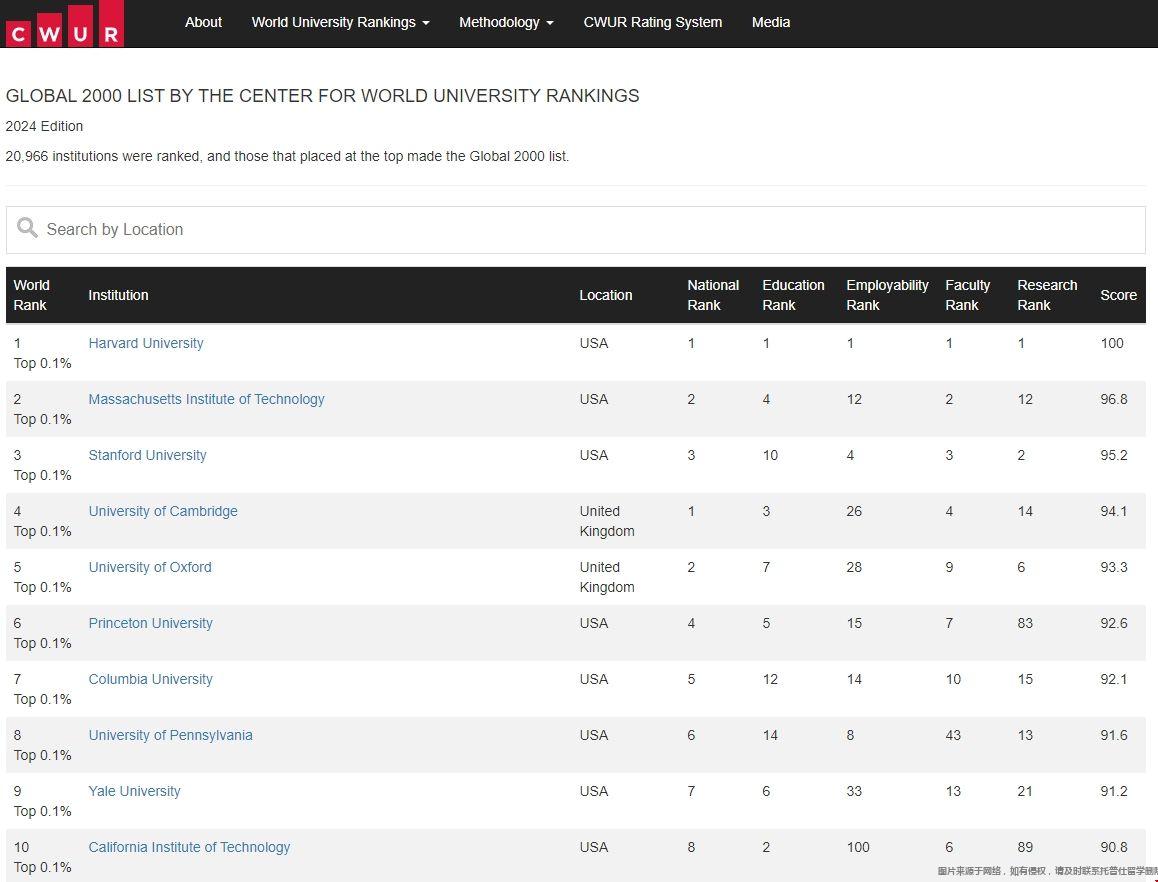1158x882 pixels.
Task: Click the World Rank column header
Action: [31, 295]
